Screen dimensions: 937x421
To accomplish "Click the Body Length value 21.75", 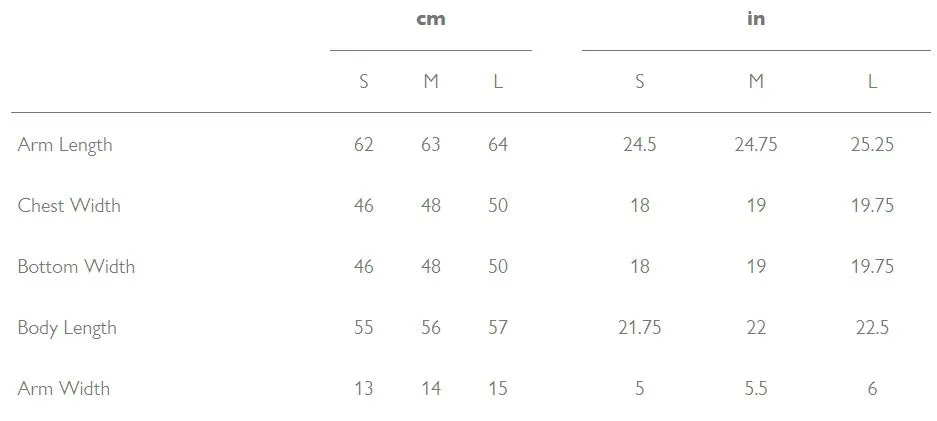I will (639, 328).
